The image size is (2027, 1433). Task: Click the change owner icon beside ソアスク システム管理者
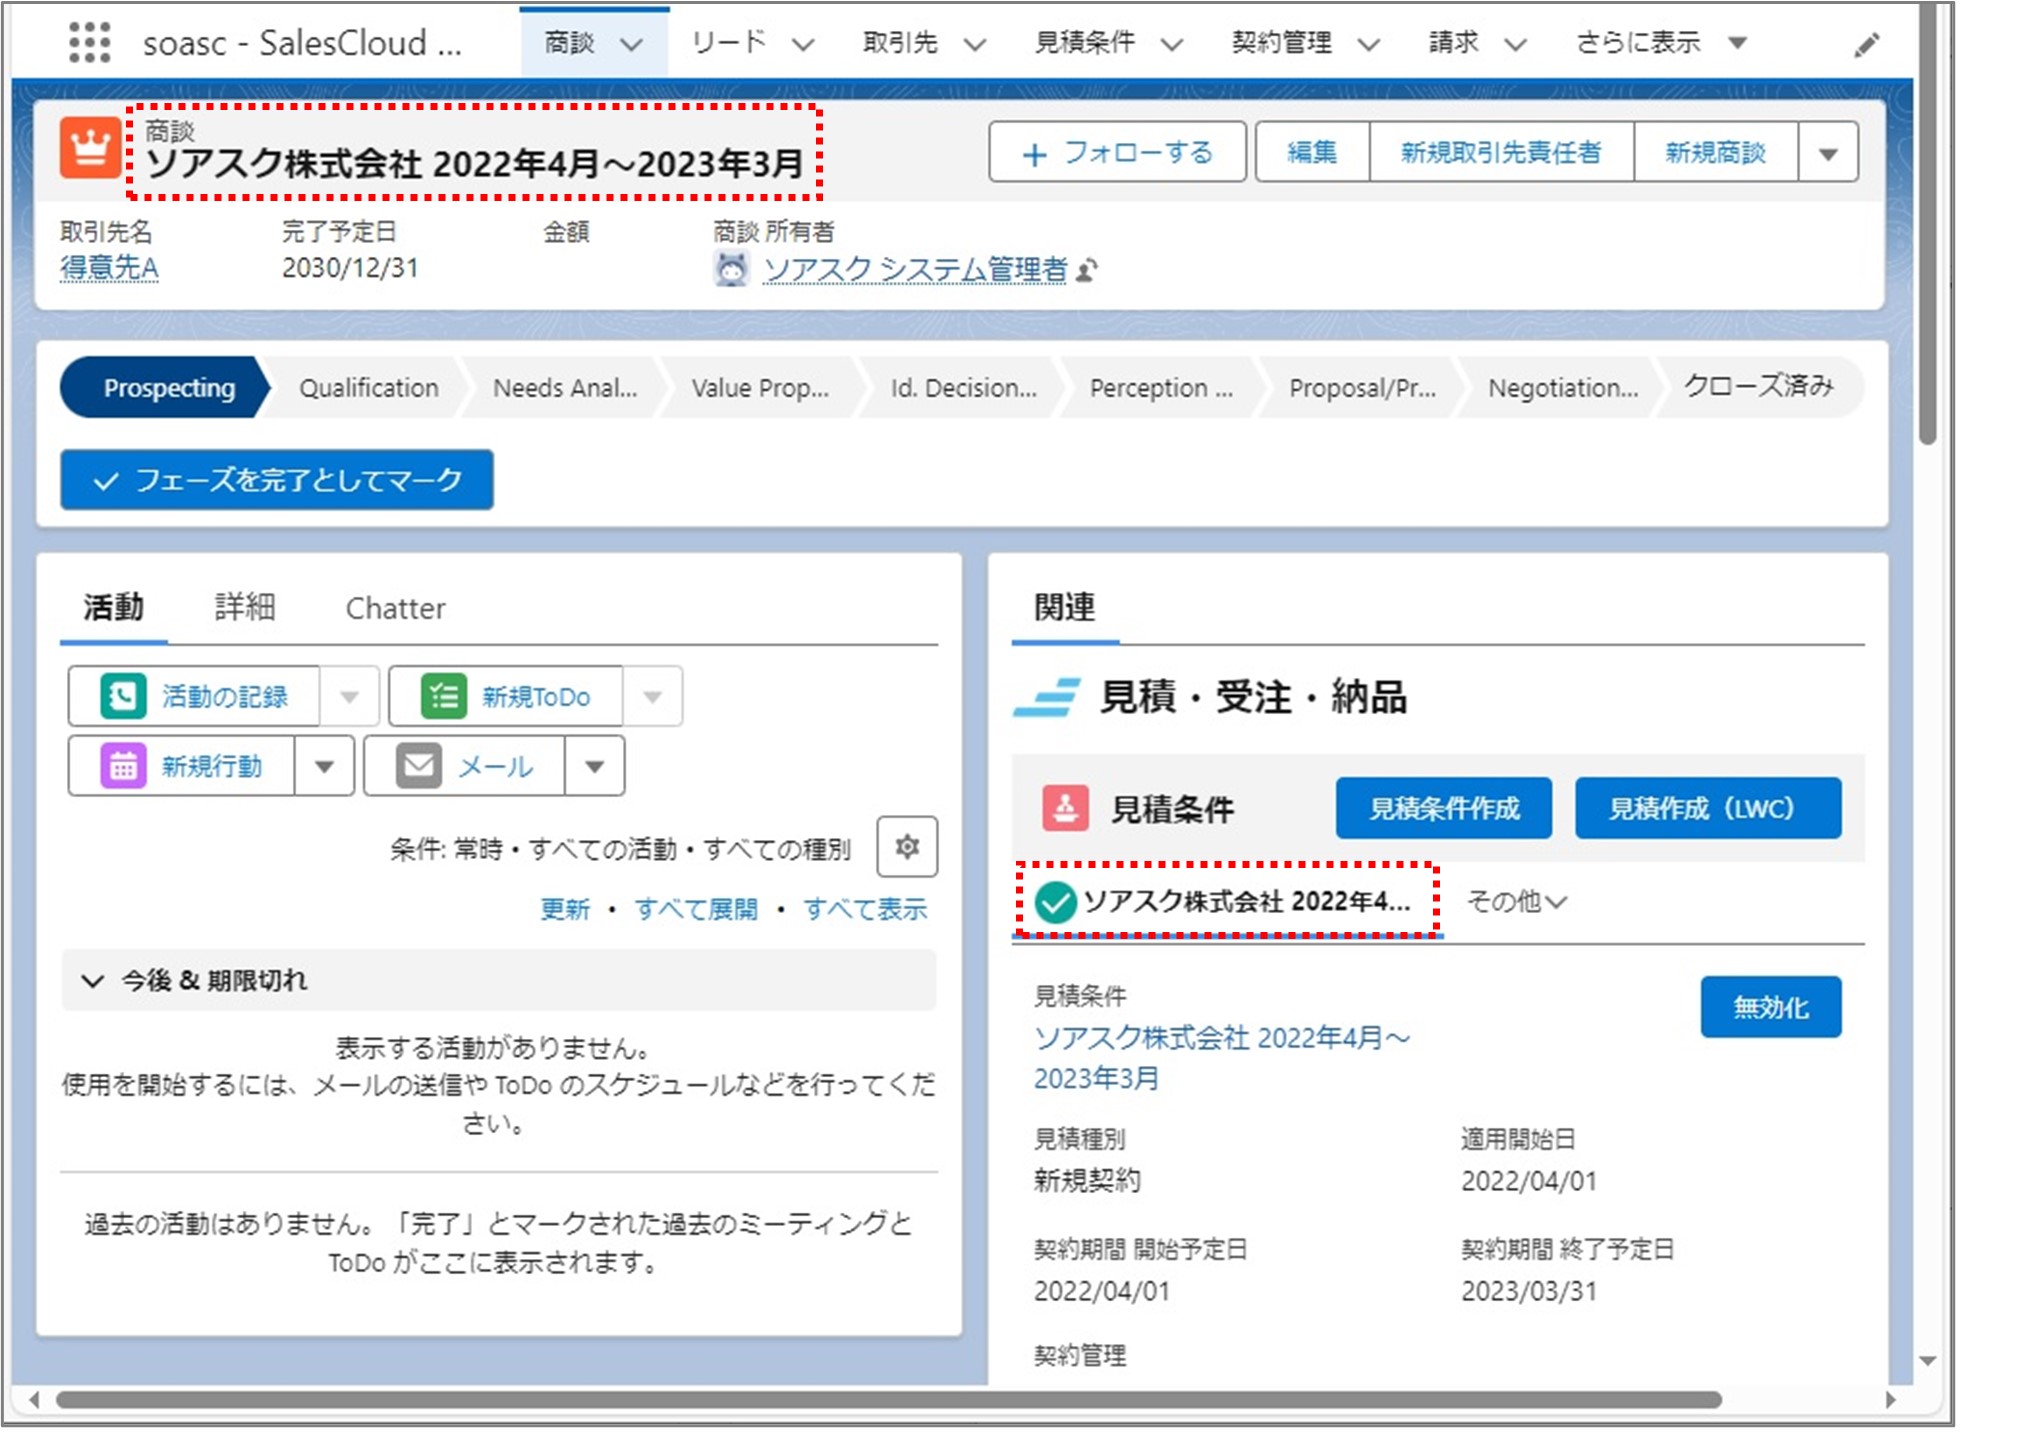tap(1088, 269)
